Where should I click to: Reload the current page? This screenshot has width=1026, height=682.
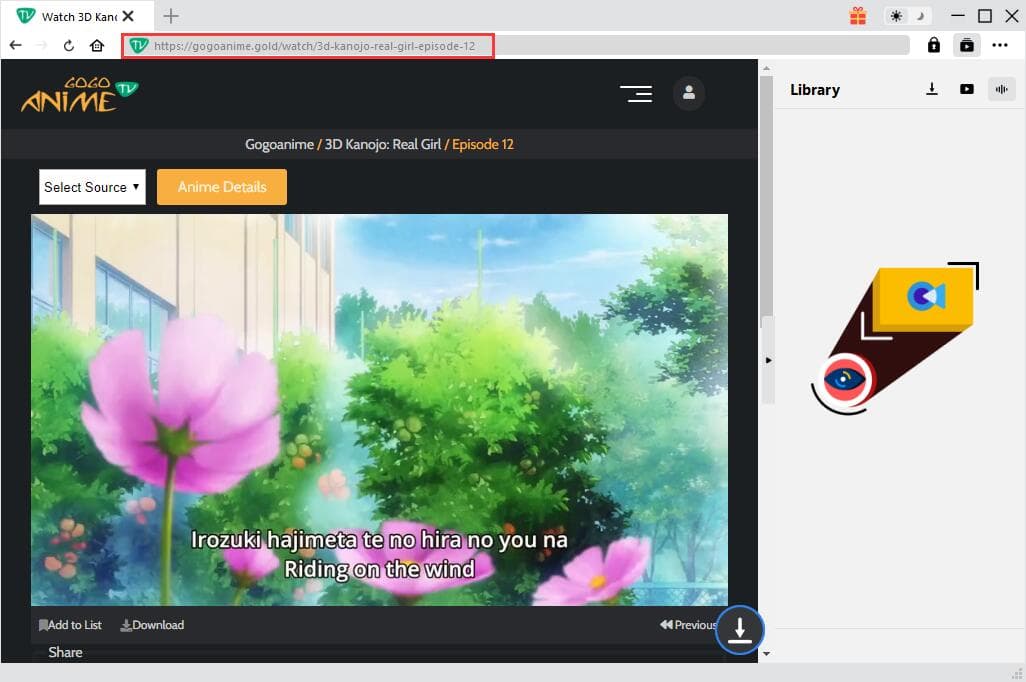(x=69, y=45)
